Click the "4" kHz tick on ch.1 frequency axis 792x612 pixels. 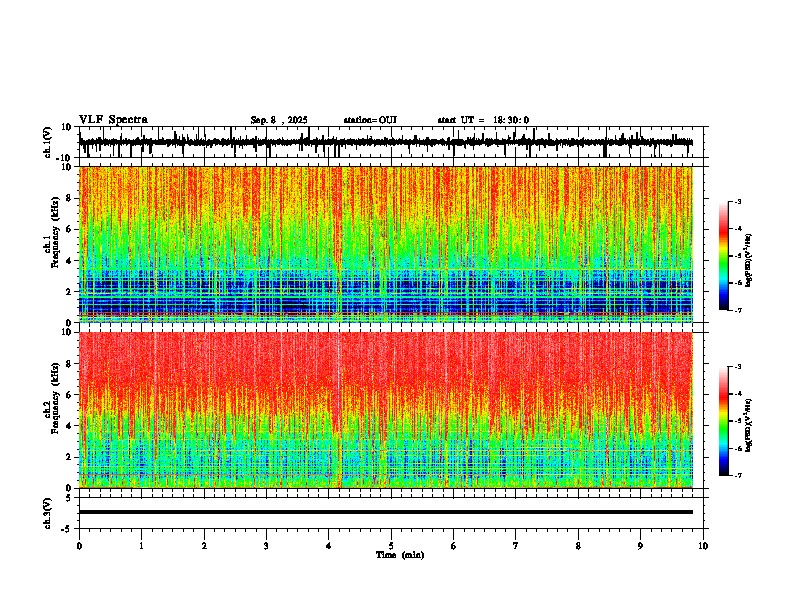coord(69,261)
